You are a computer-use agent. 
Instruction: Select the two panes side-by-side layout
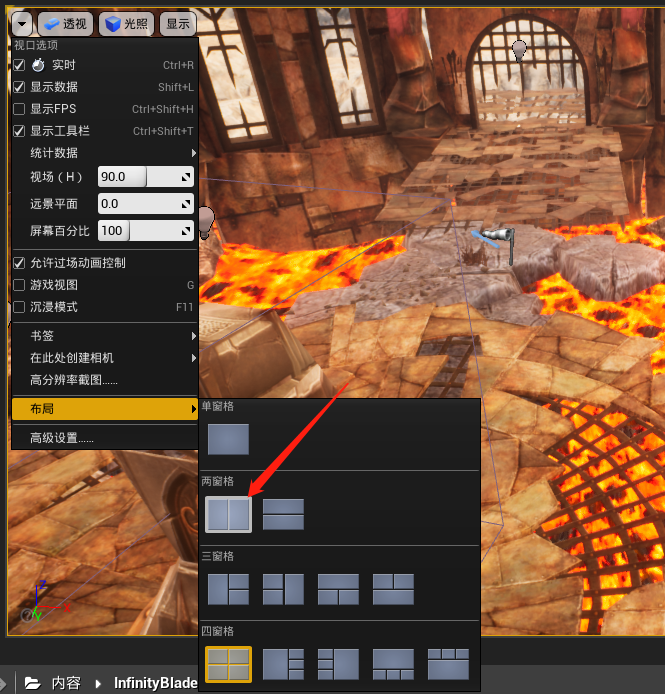[228, 514]
